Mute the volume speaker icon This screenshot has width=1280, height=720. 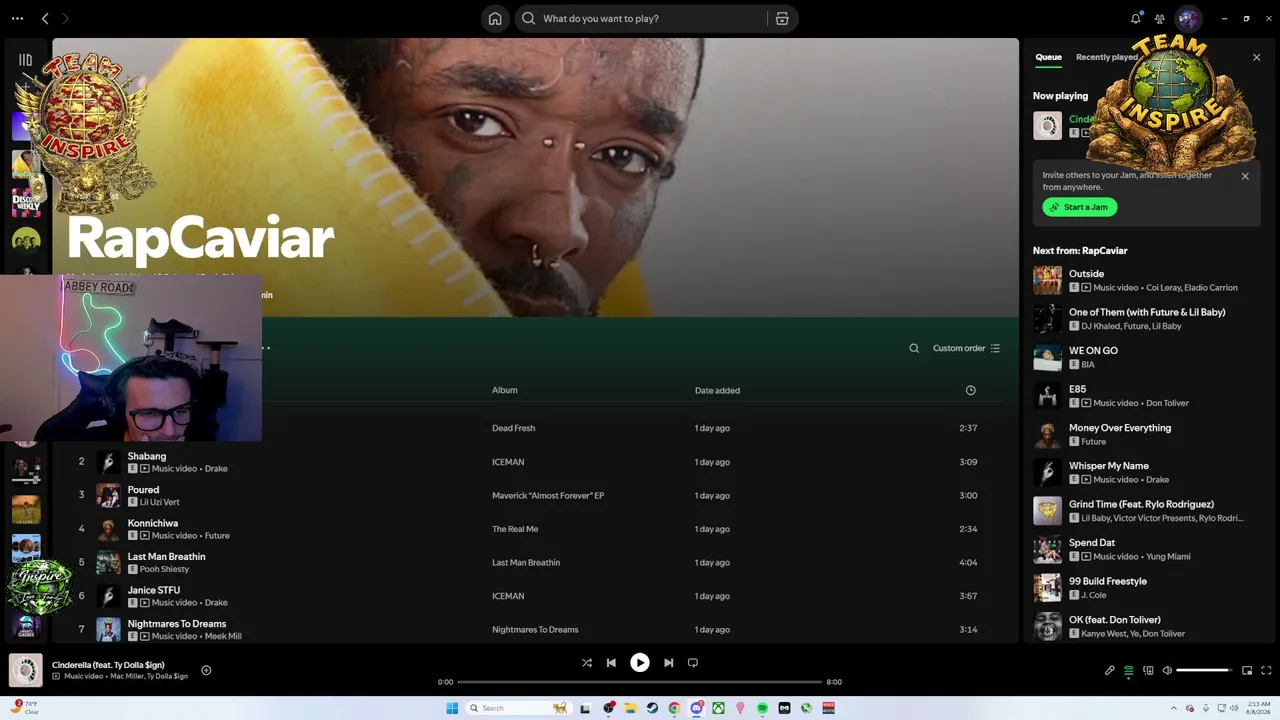(x=1167, y=670)
